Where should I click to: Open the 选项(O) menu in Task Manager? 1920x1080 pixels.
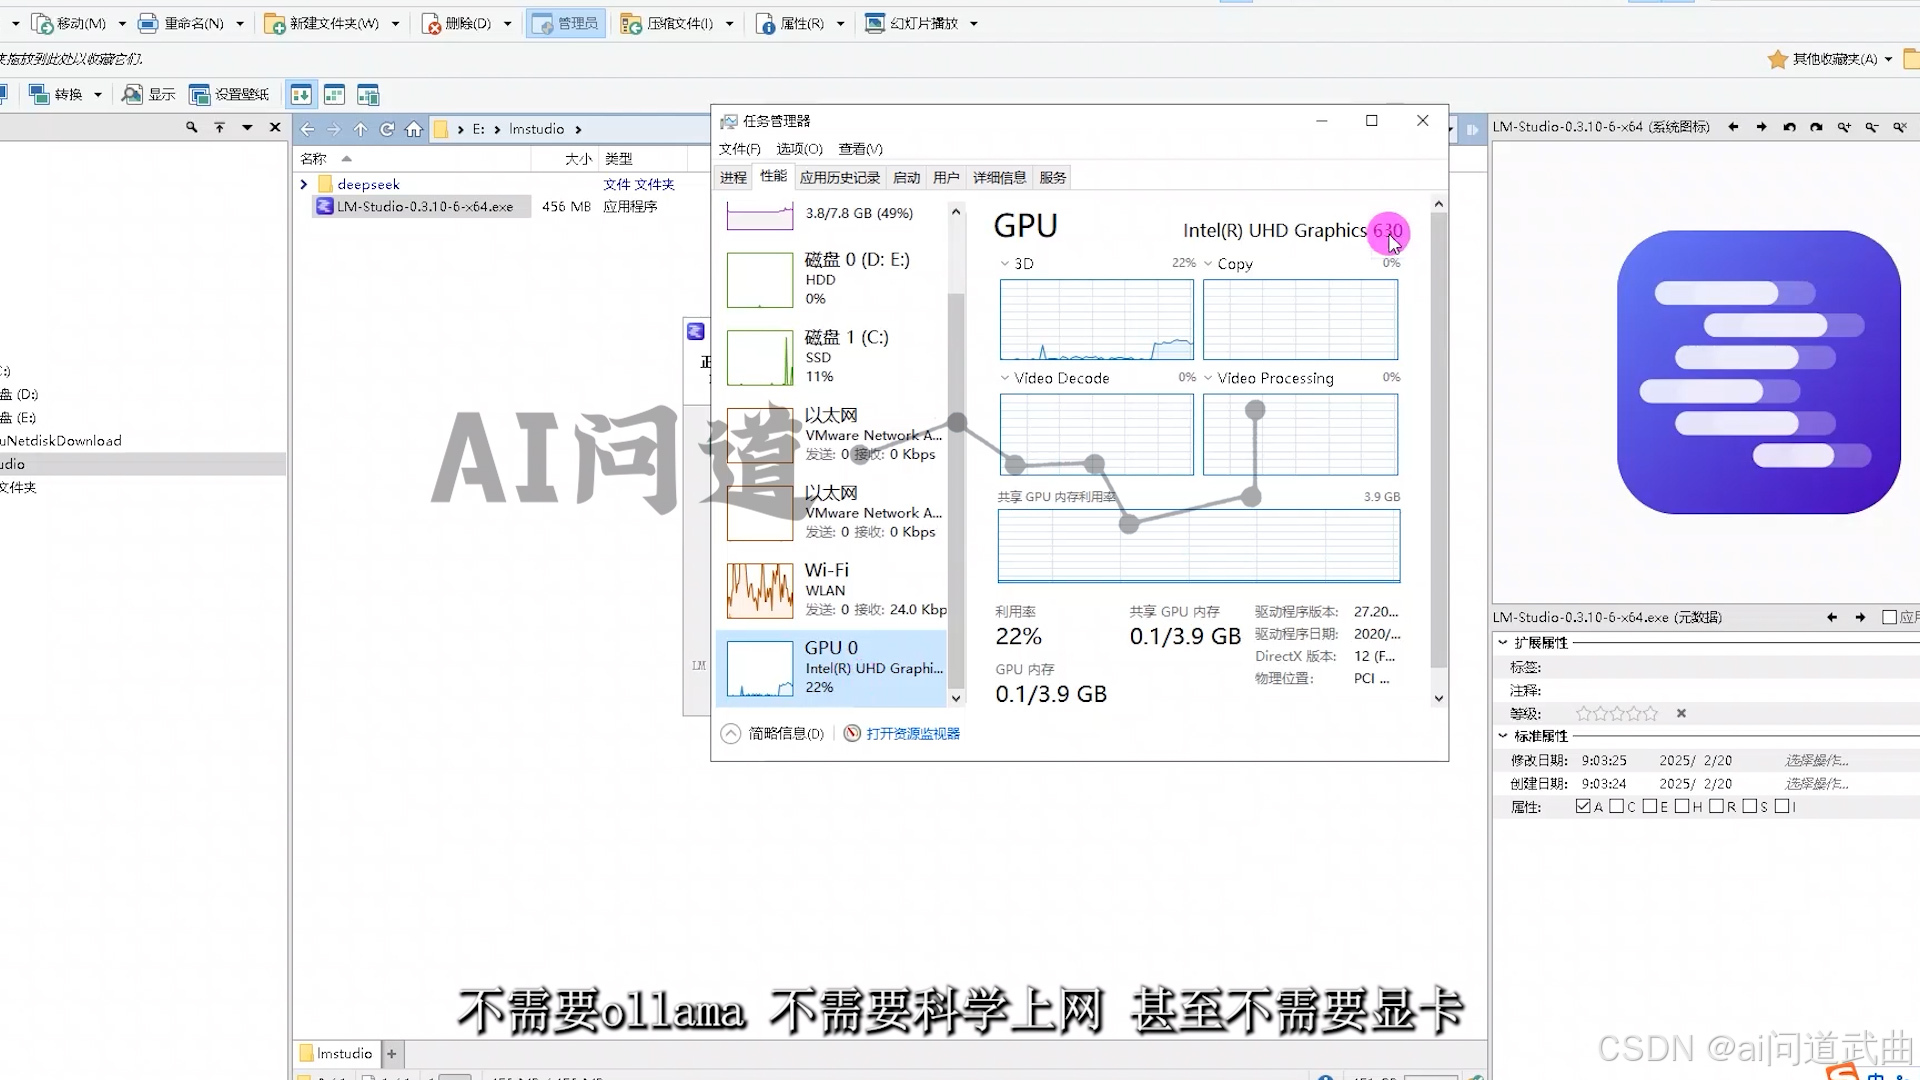(x=799, y=149)
